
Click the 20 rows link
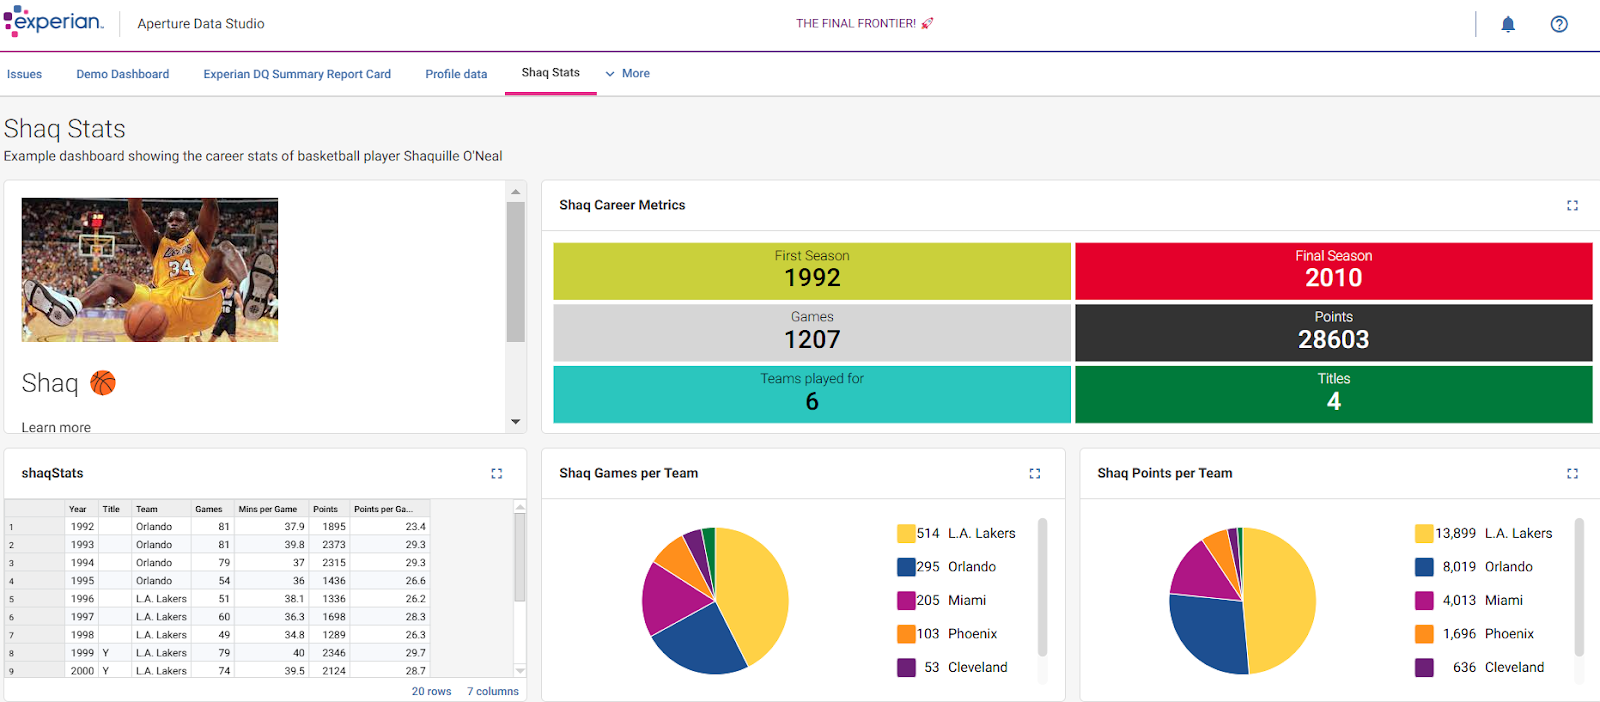click(431, 691)
